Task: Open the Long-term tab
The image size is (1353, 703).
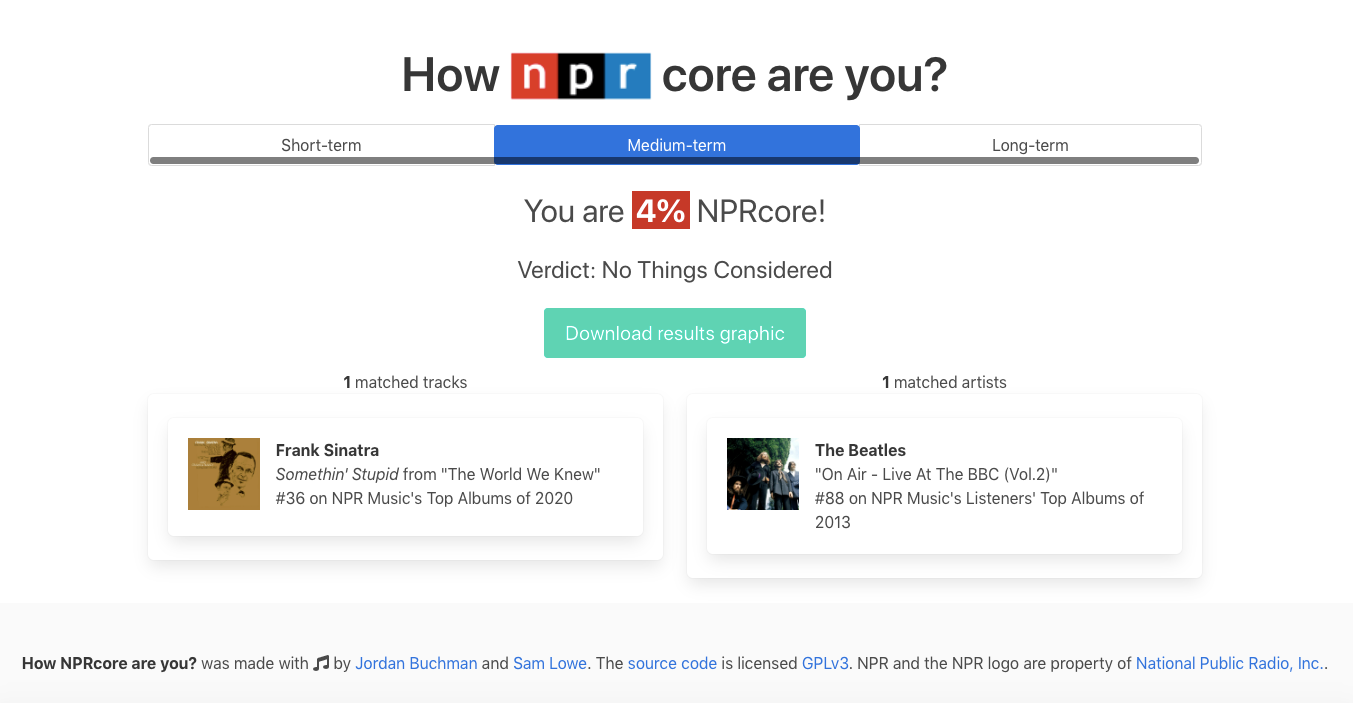Action: 1030,145
